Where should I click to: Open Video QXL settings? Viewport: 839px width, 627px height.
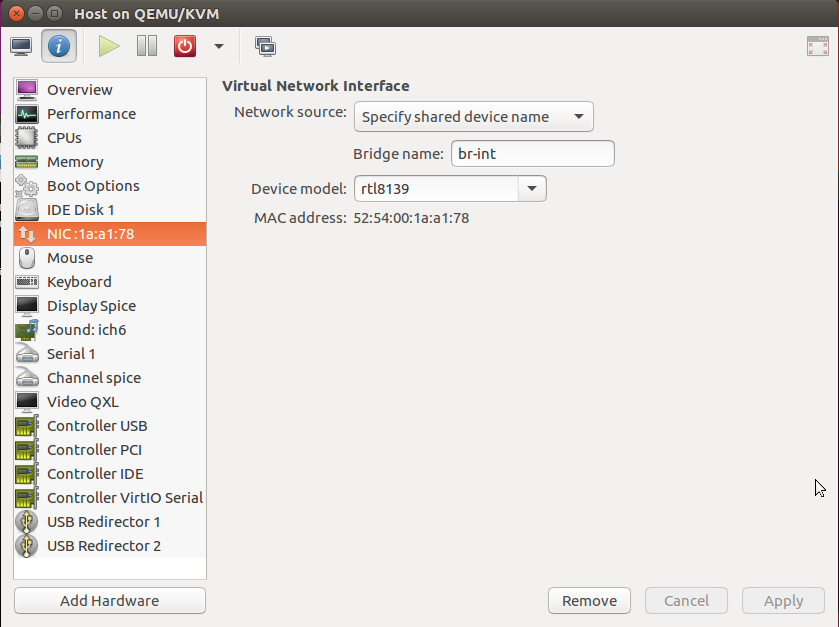(x=110, y=402)
